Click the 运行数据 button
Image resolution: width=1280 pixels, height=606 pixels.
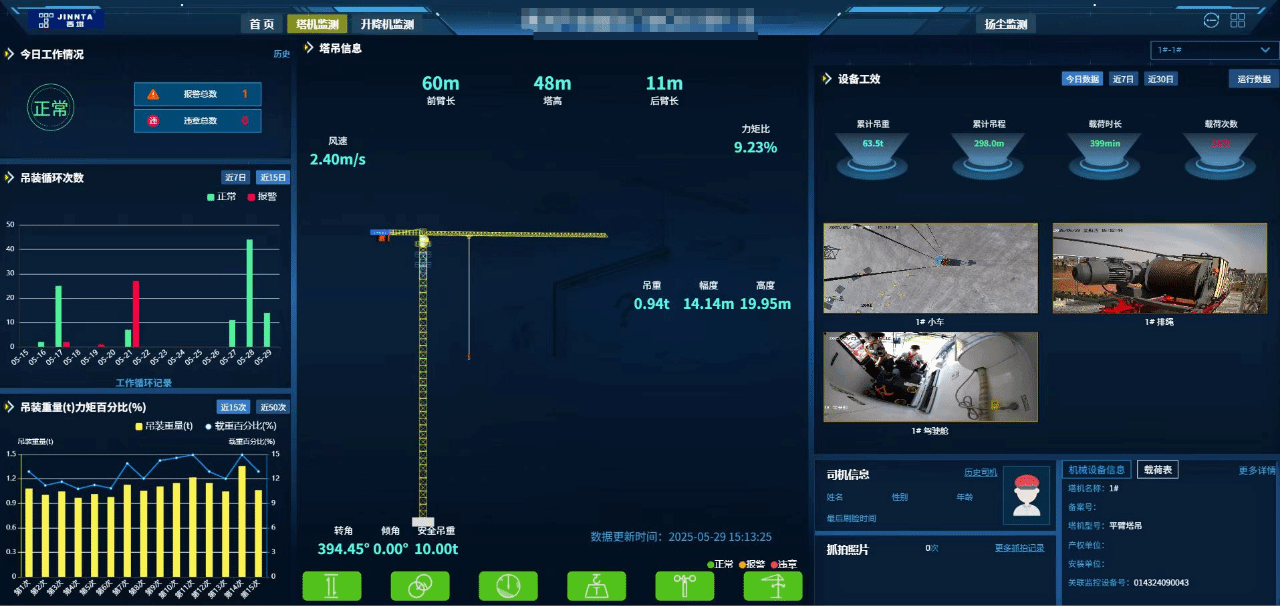pyautogui.click(x=1253, y=79)
